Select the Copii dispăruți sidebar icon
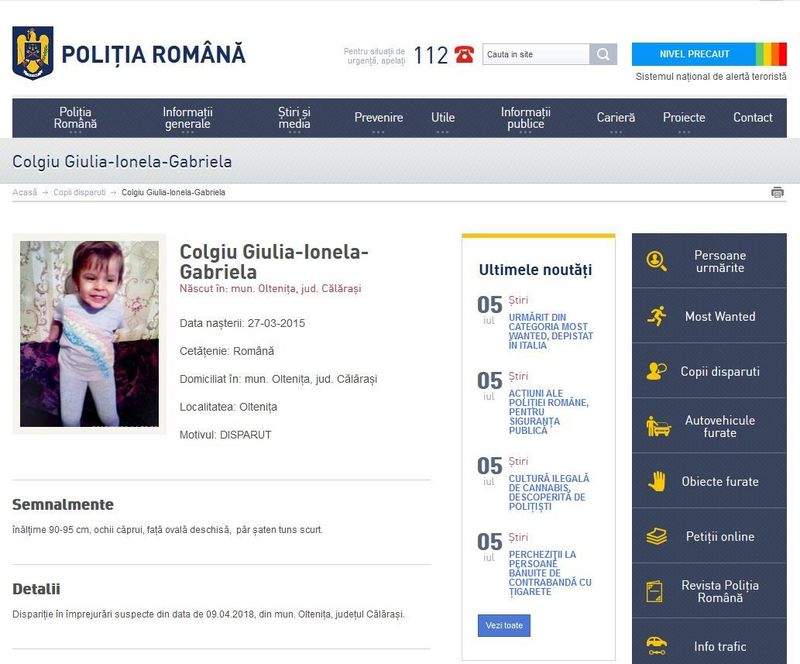The height and width of the screenshot is (664, 800). pos(656,371)
